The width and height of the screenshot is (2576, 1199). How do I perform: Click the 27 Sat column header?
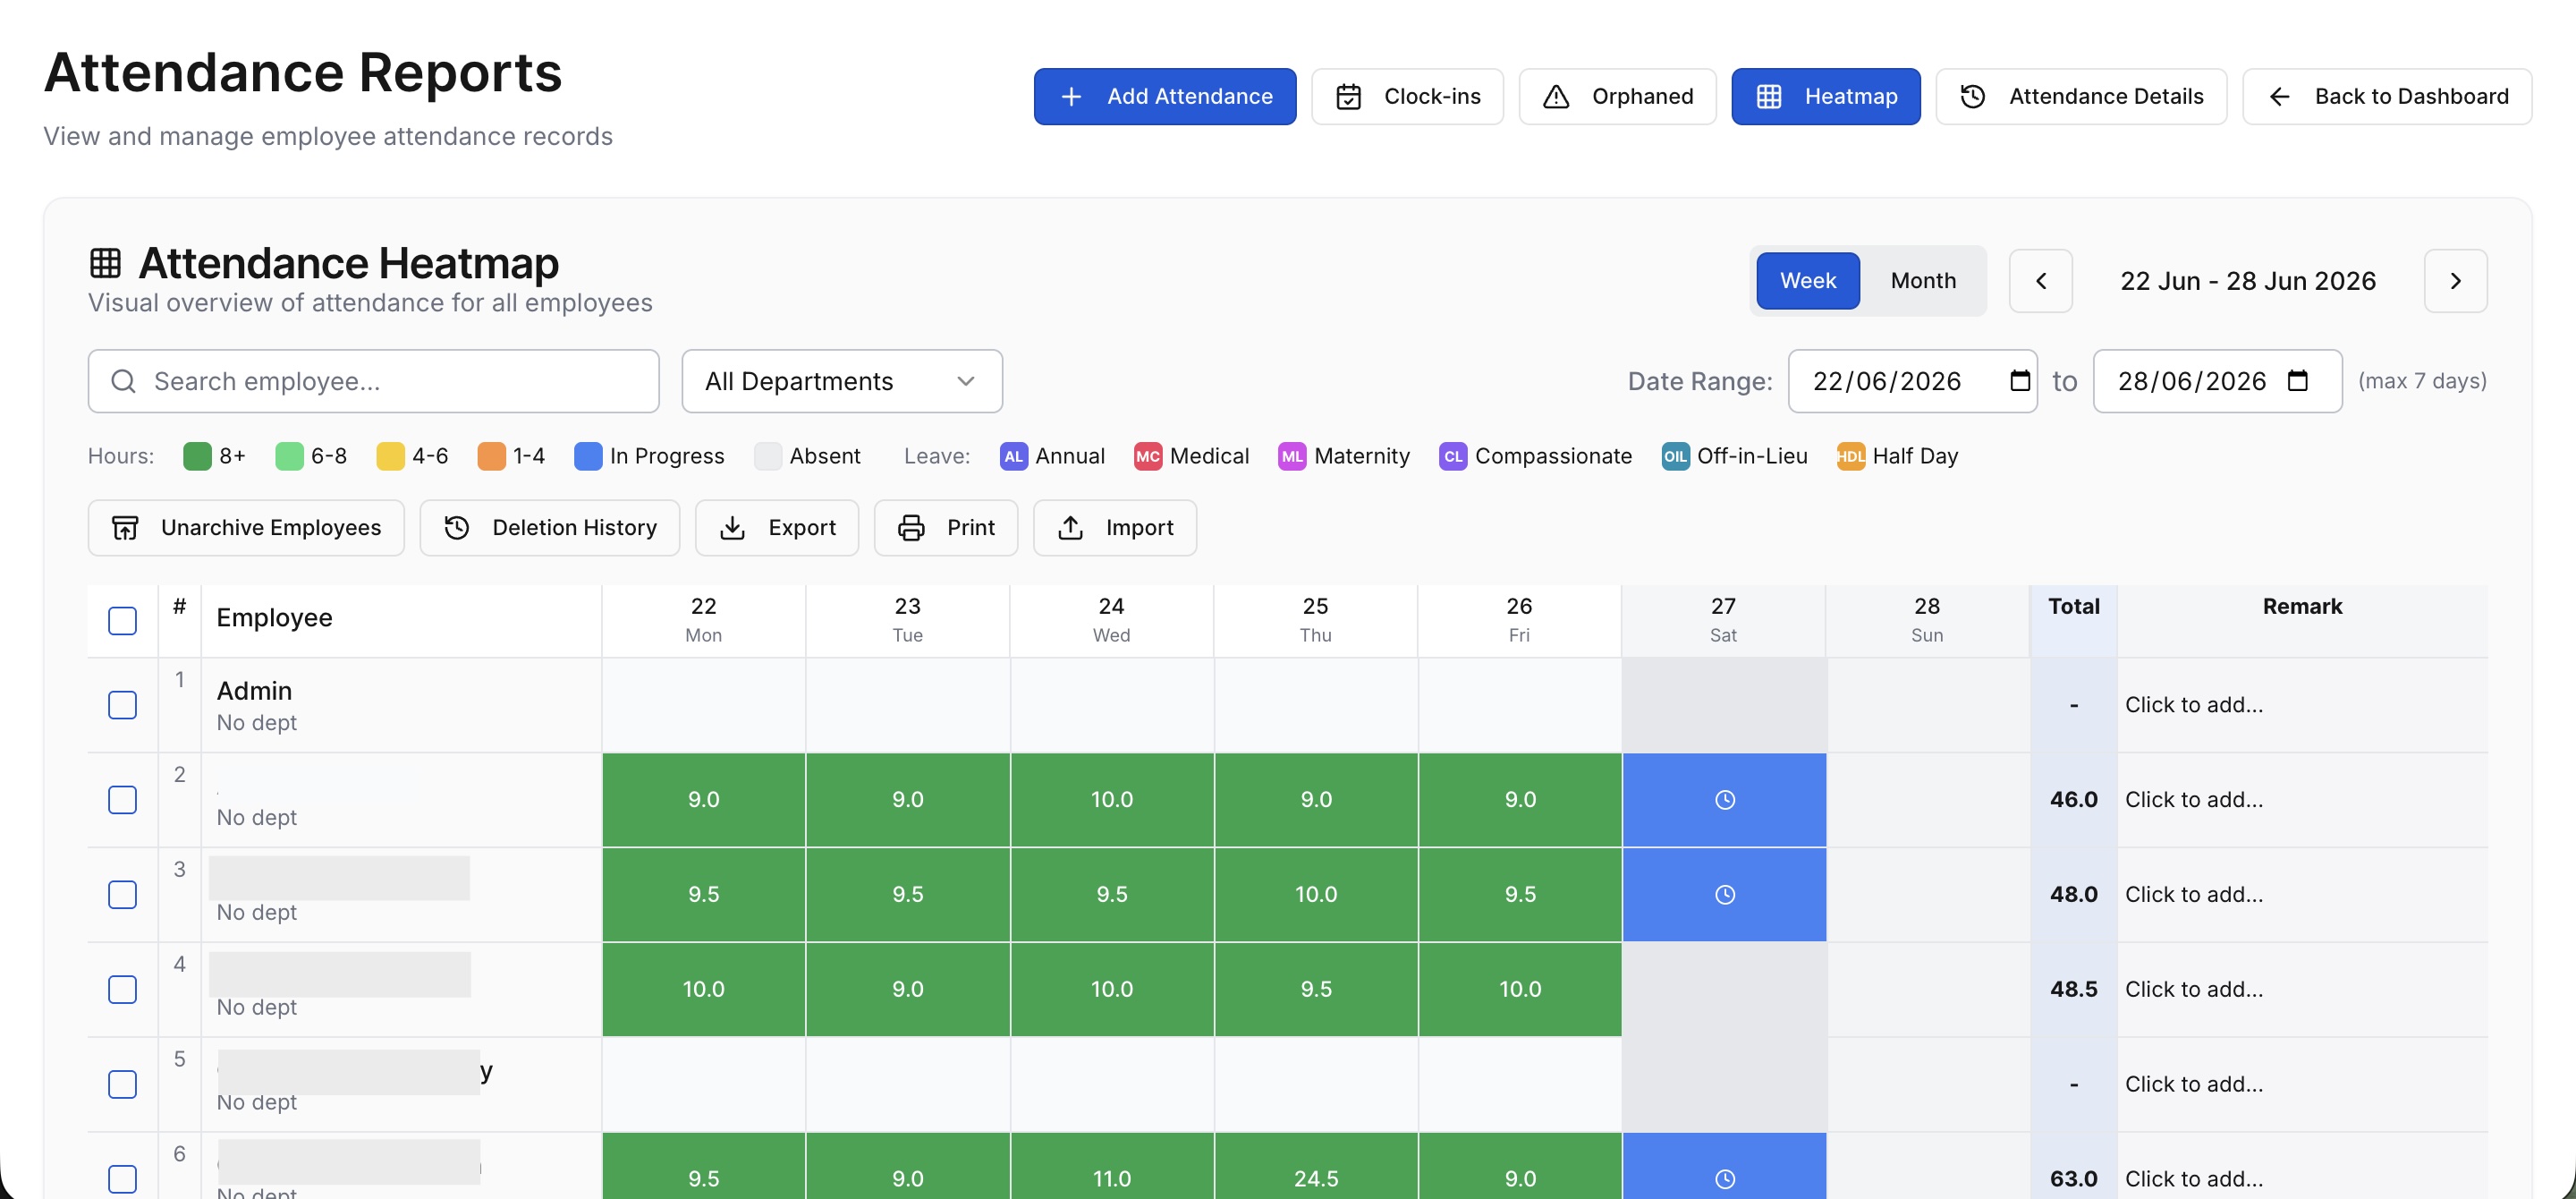tap(1723, 620)
